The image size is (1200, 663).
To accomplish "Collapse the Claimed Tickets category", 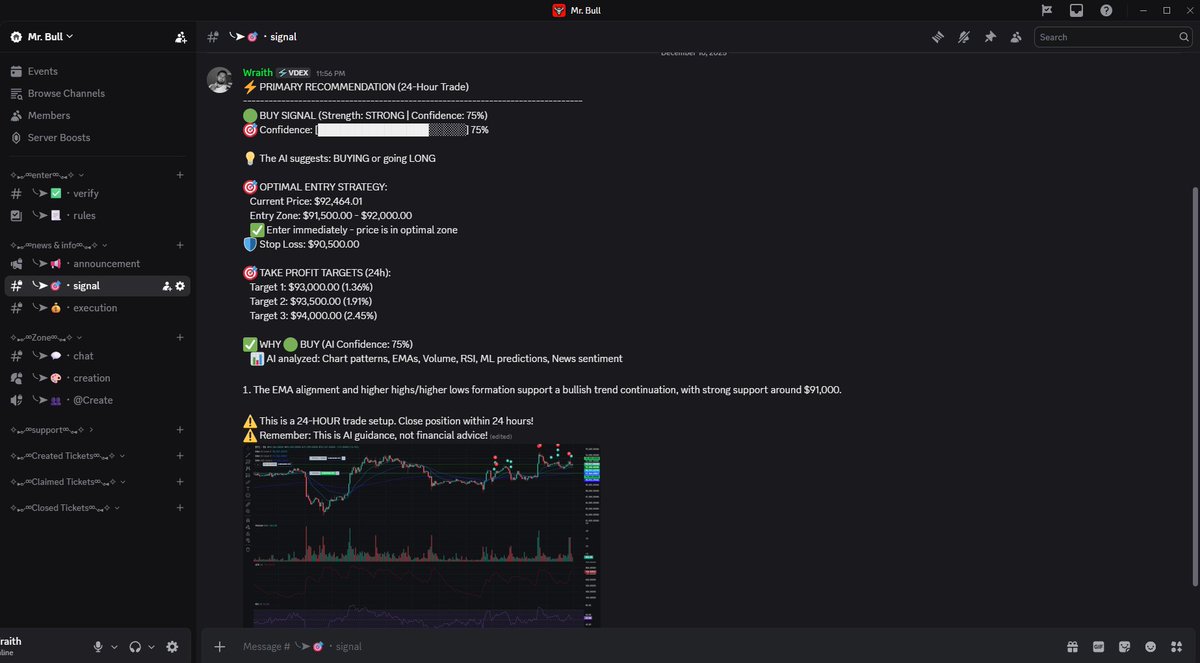I will (x=67, y=481).
